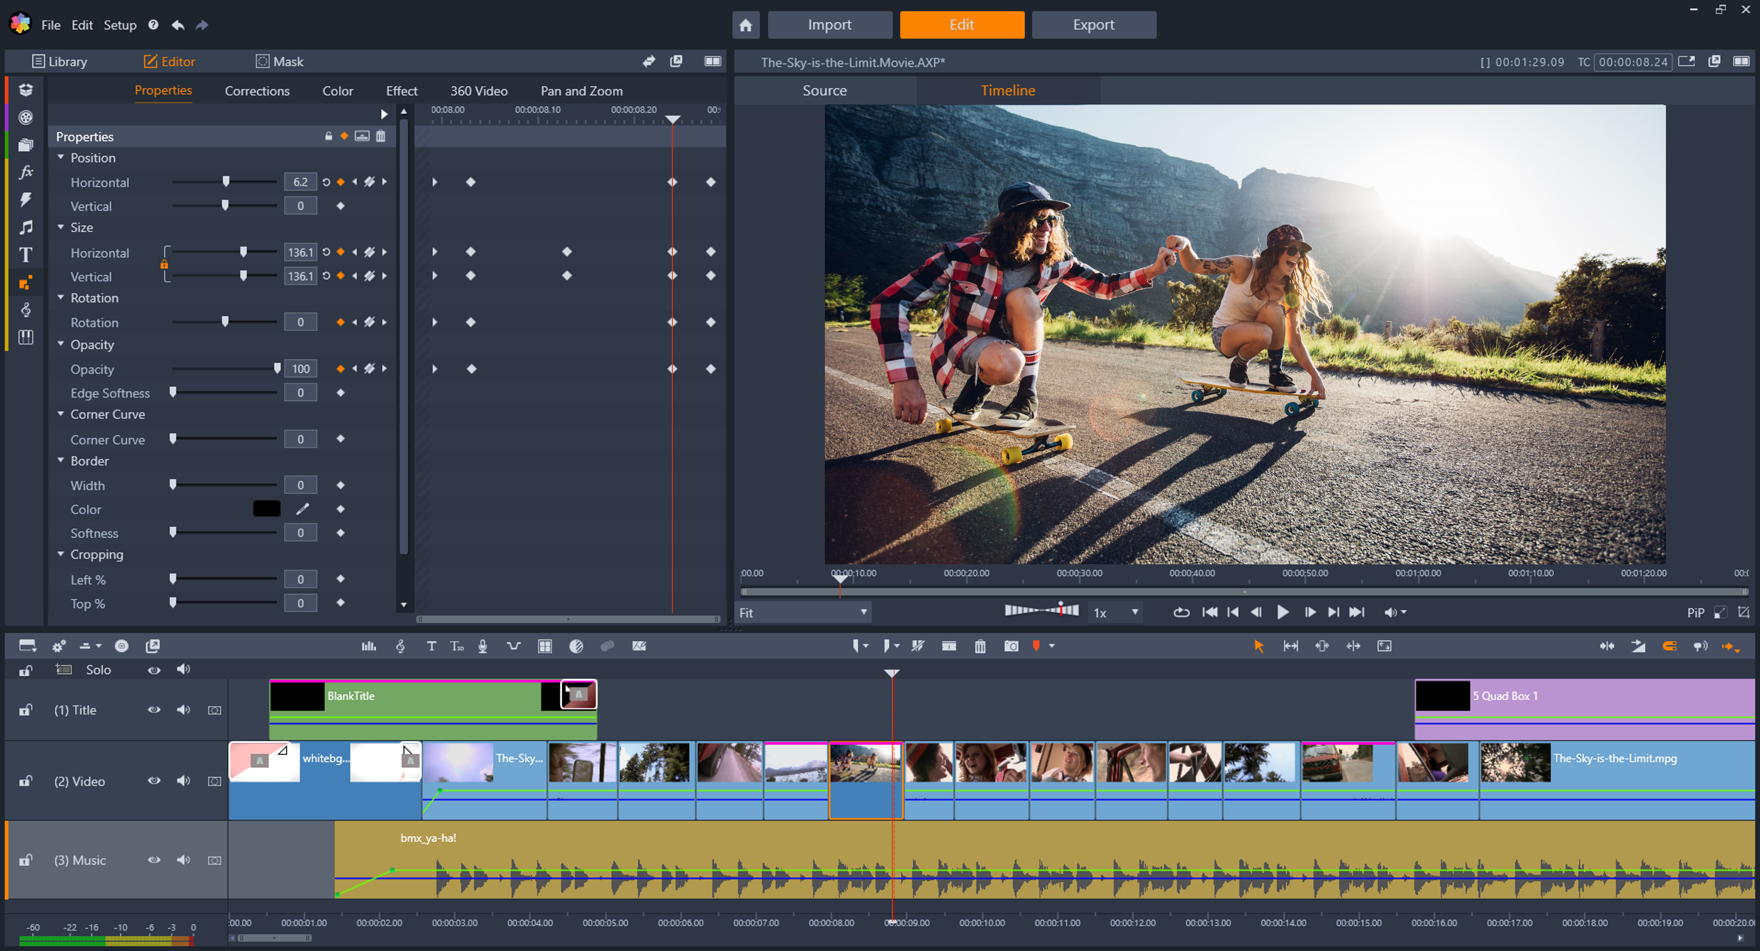Mute the (3) Music track speaker
The image size is (1760, 951).
183,860
